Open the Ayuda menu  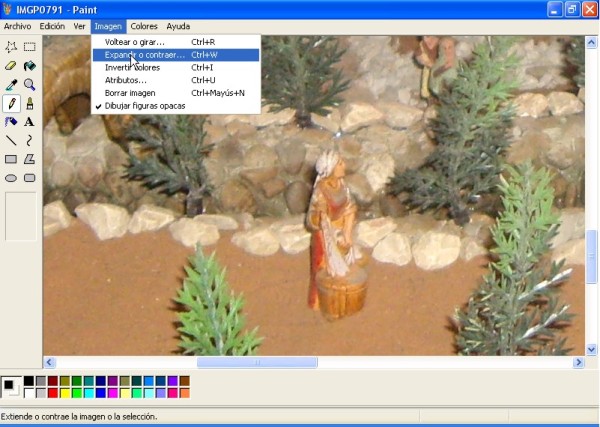tap(177, 26)
